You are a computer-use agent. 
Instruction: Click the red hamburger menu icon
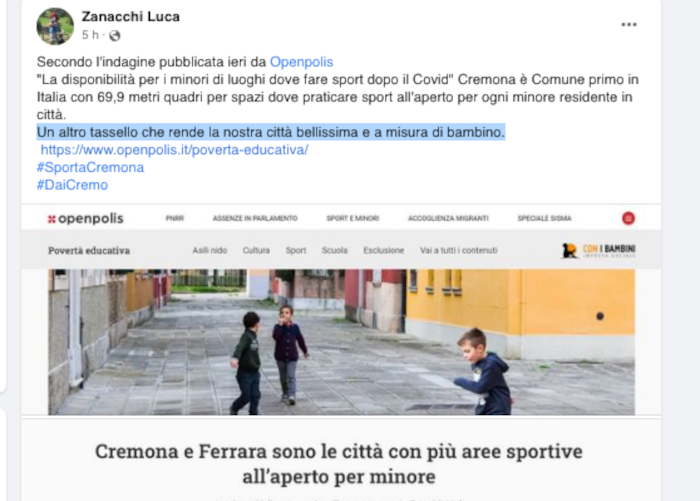coord(628,218)
